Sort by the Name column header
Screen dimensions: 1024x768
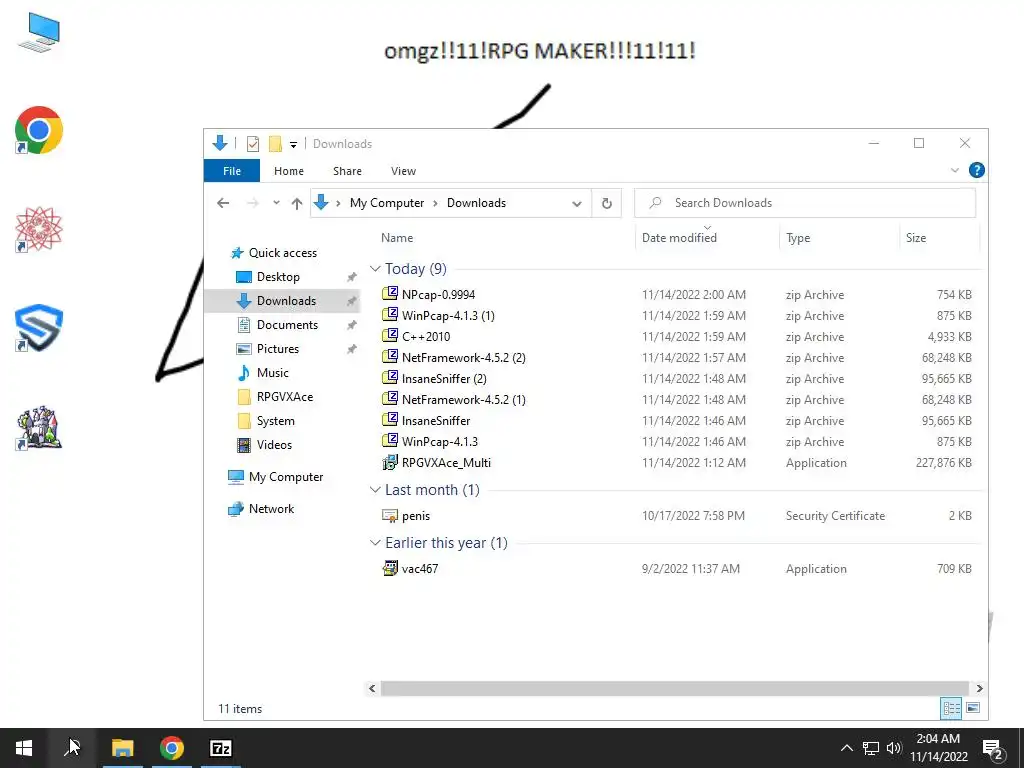(397, 238)
